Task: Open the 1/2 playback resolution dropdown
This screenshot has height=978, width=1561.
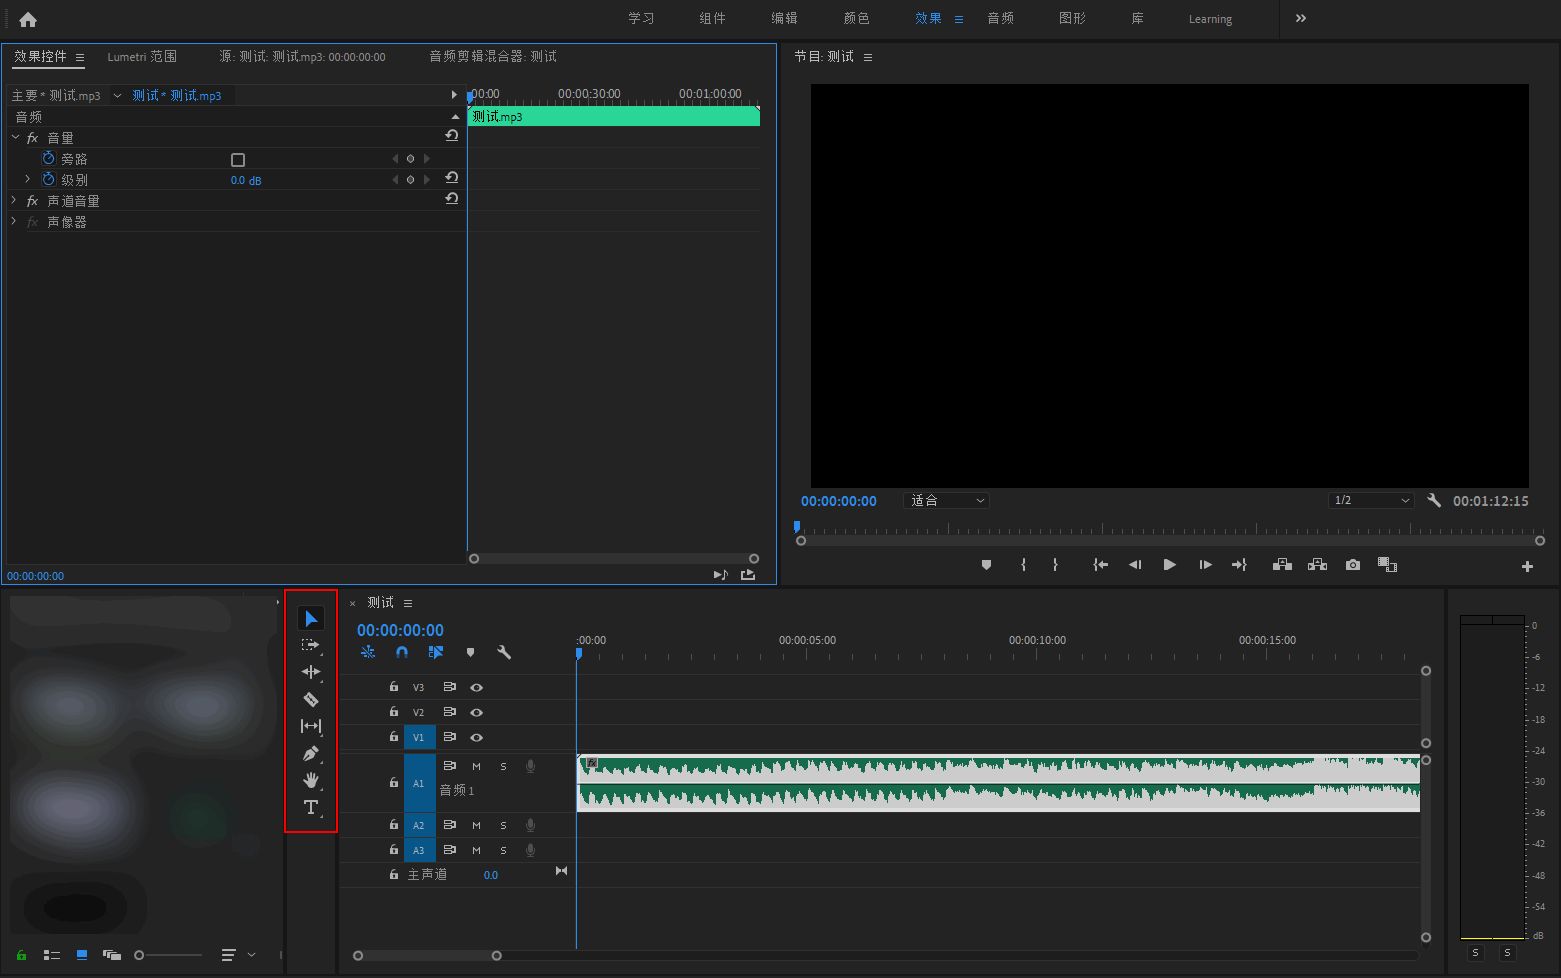Action: (x=1370, y=500)
